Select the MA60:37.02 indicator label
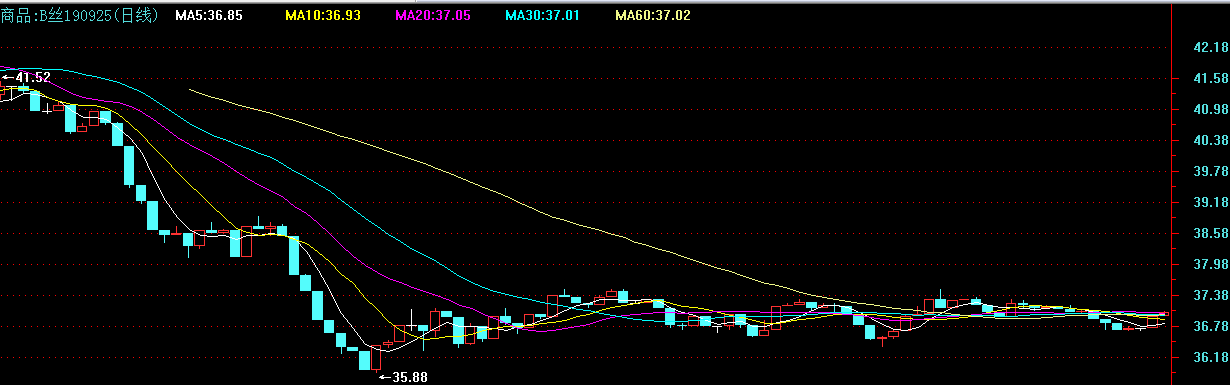Image resolution: width=1230 pixels, height=385 pixels. pyautogui.click(x=653, y=15)
